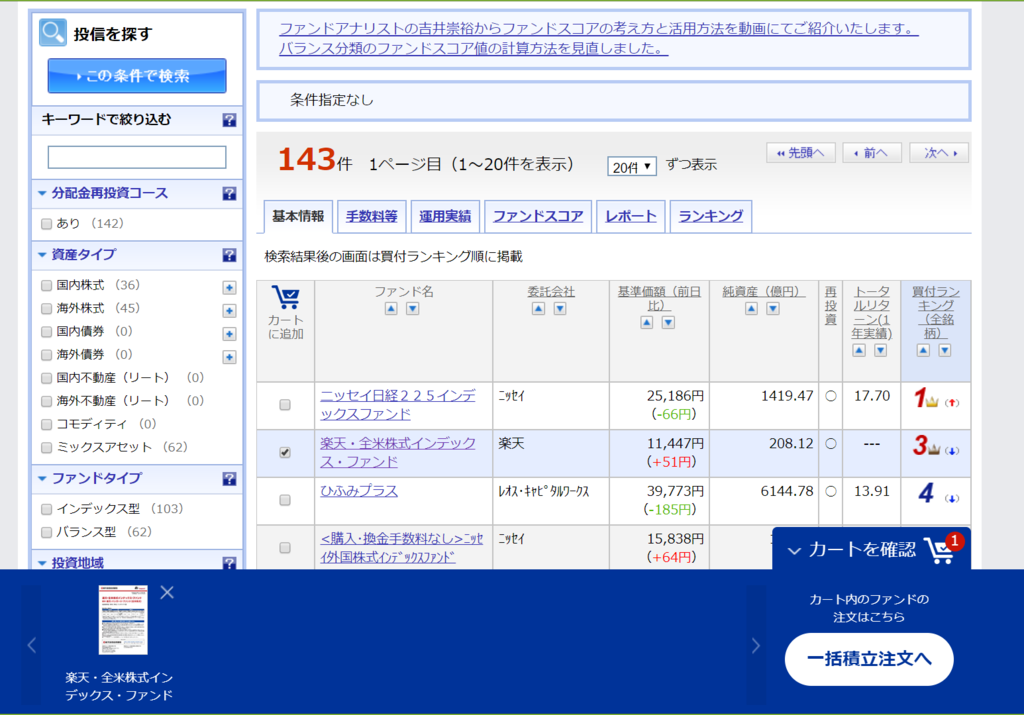This screenshot has width=1024, height=715.
Task: Sort ファンド名 ascending arrow
Action: pyautogui.click(x=391, y=309)
